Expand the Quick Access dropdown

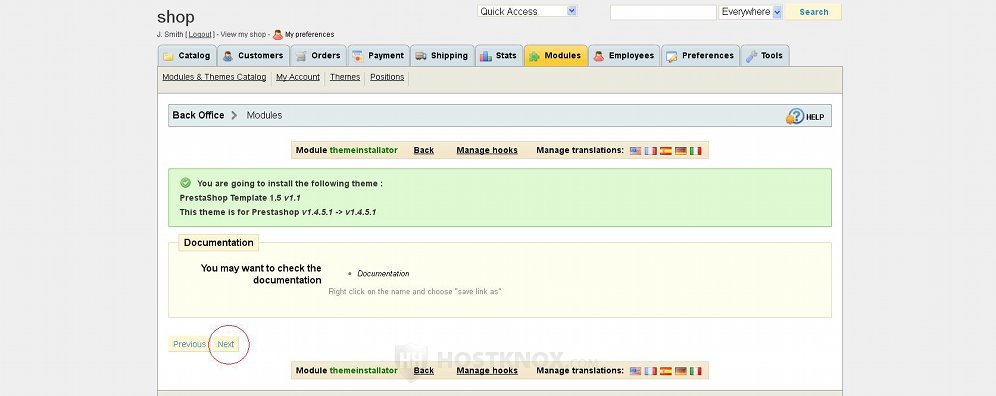pos(527,11)
